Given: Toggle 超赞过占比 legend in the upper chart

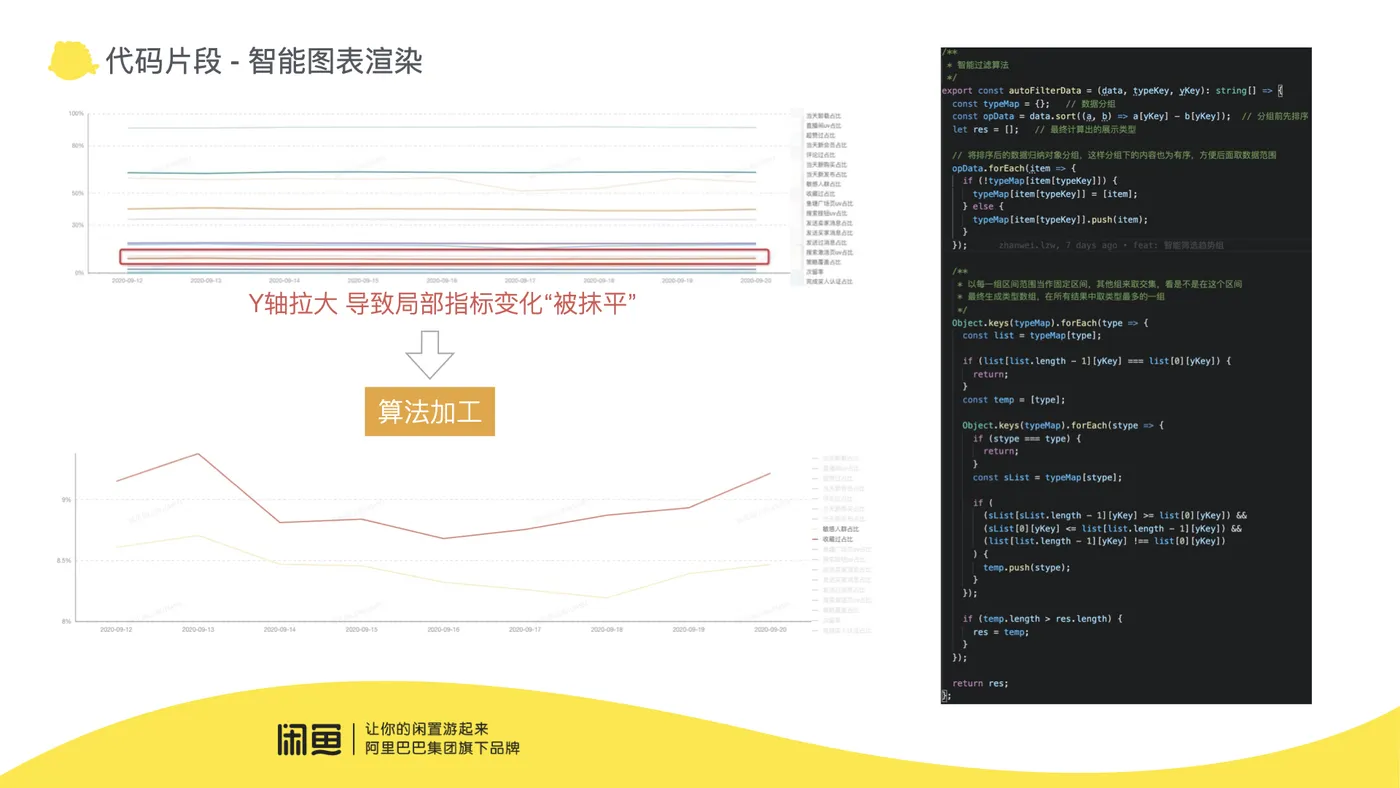Looking at the screenshot, I should pyautogui.click(x=821, y=135).
